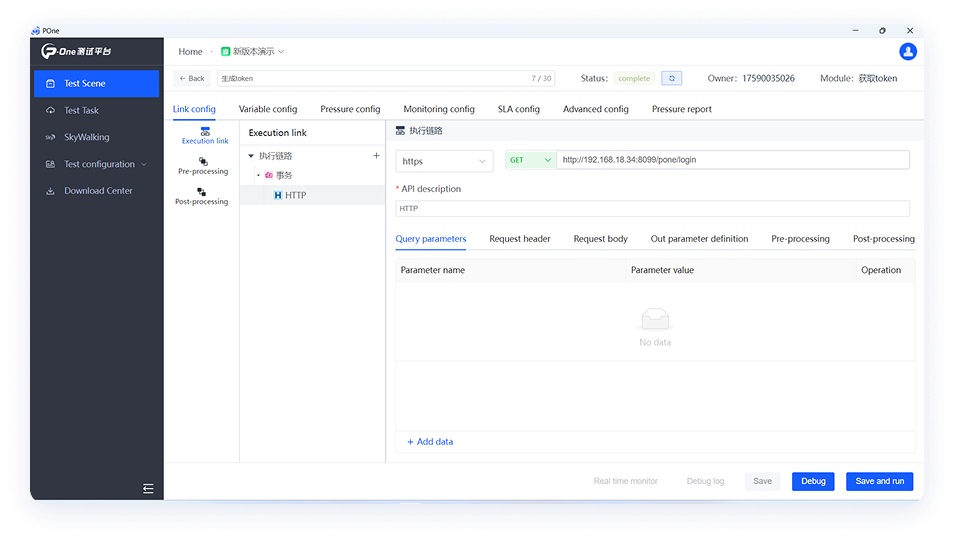Click the user profile avatar icon
The height and width of the screenshot is (540, 954).
(x=908, y=52)
